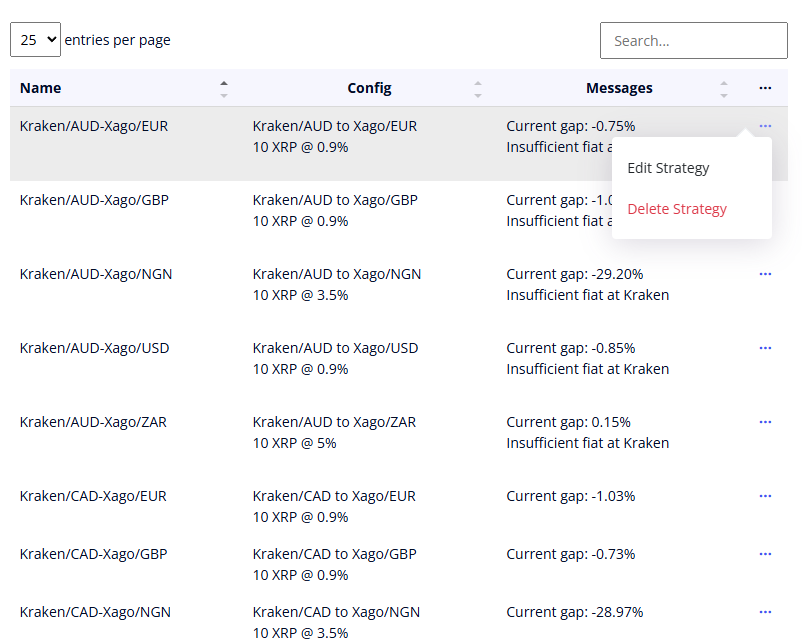Screen dimensions: 802x640
Task: Open three-dot menu for Kraken/AUD-Xago/ZAR row
Action: click(x=765, y=422)
